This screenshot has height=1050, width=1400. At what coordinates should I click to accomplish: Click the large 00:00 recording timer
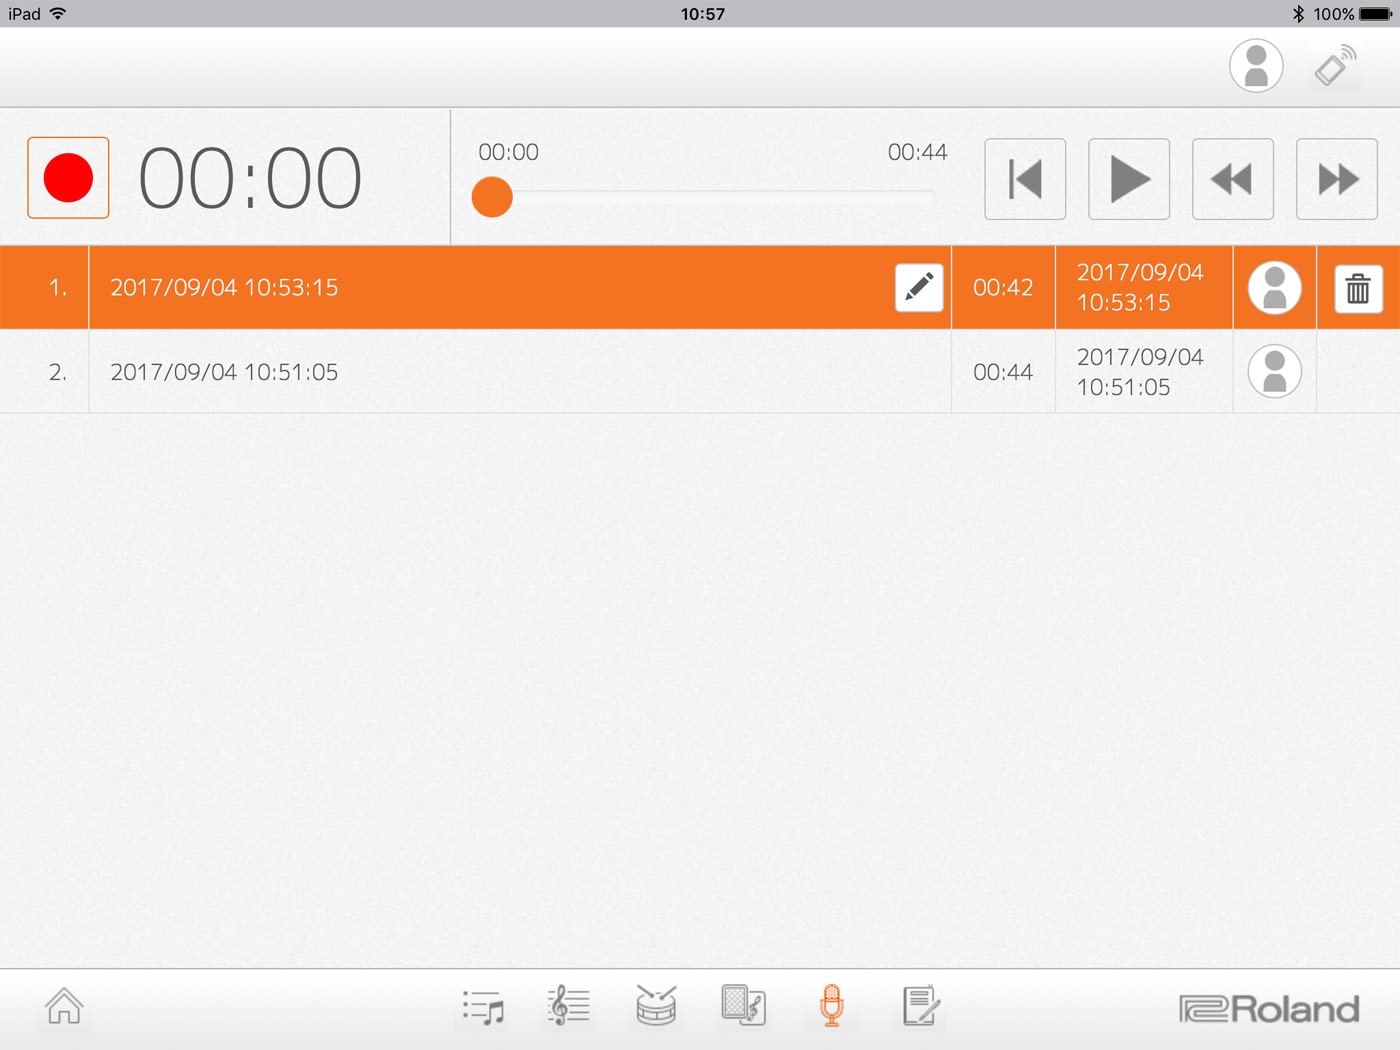(x=250, y=179)
